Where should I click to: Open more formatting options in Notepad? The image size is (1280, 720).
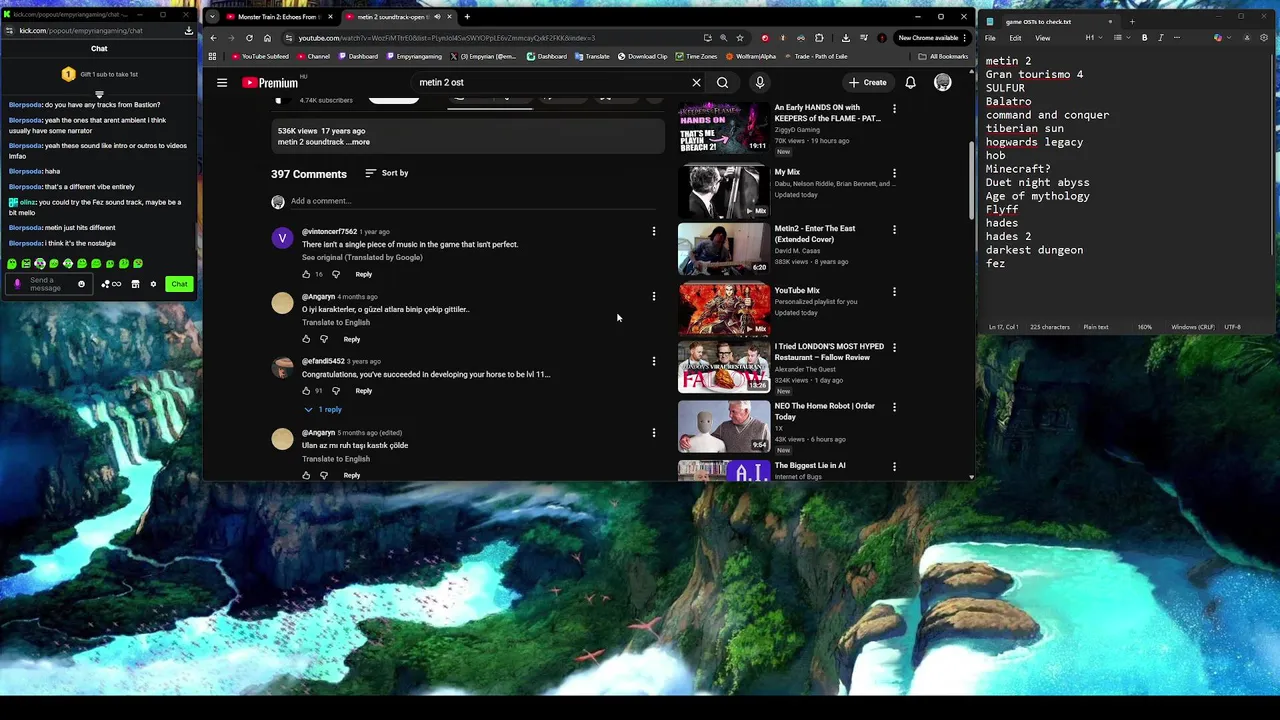coord(1177,38)
